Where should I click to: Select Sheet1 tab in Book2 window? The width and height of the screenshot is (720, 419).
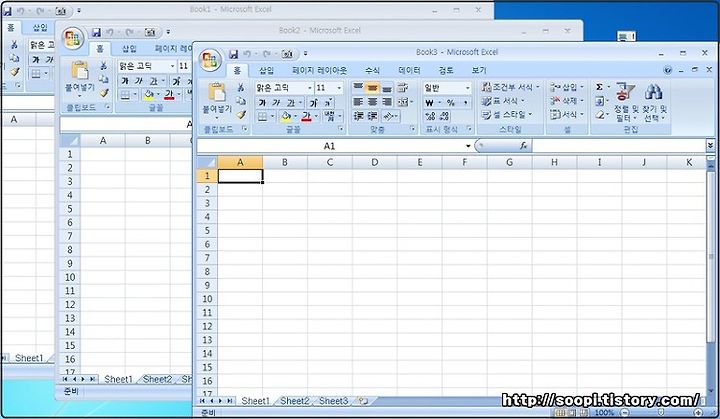[x=118, y=379]
